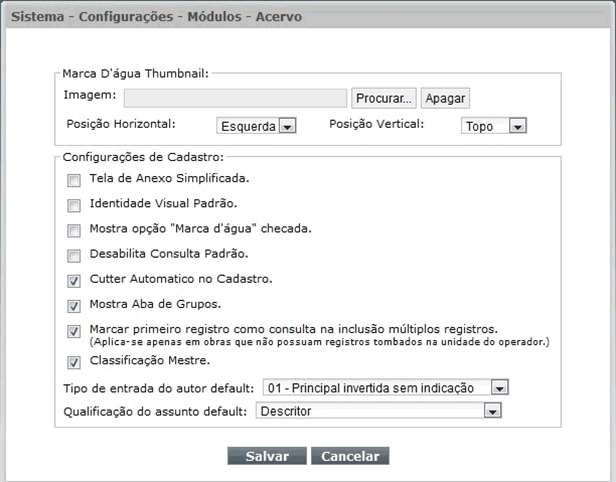The height and width of the screenshot is (482, 616).
Task: Enable Identidade Visual Padrão checkbox
Action: coord(74,205)
